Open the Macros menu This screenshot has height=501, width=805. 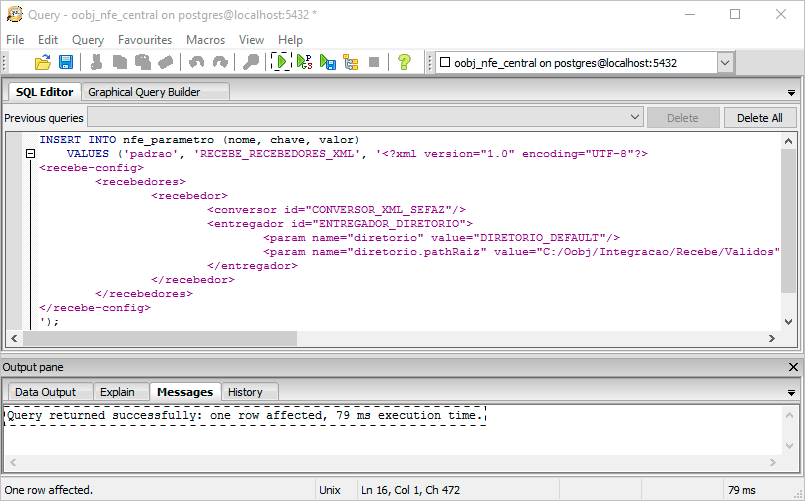point(205,40)
